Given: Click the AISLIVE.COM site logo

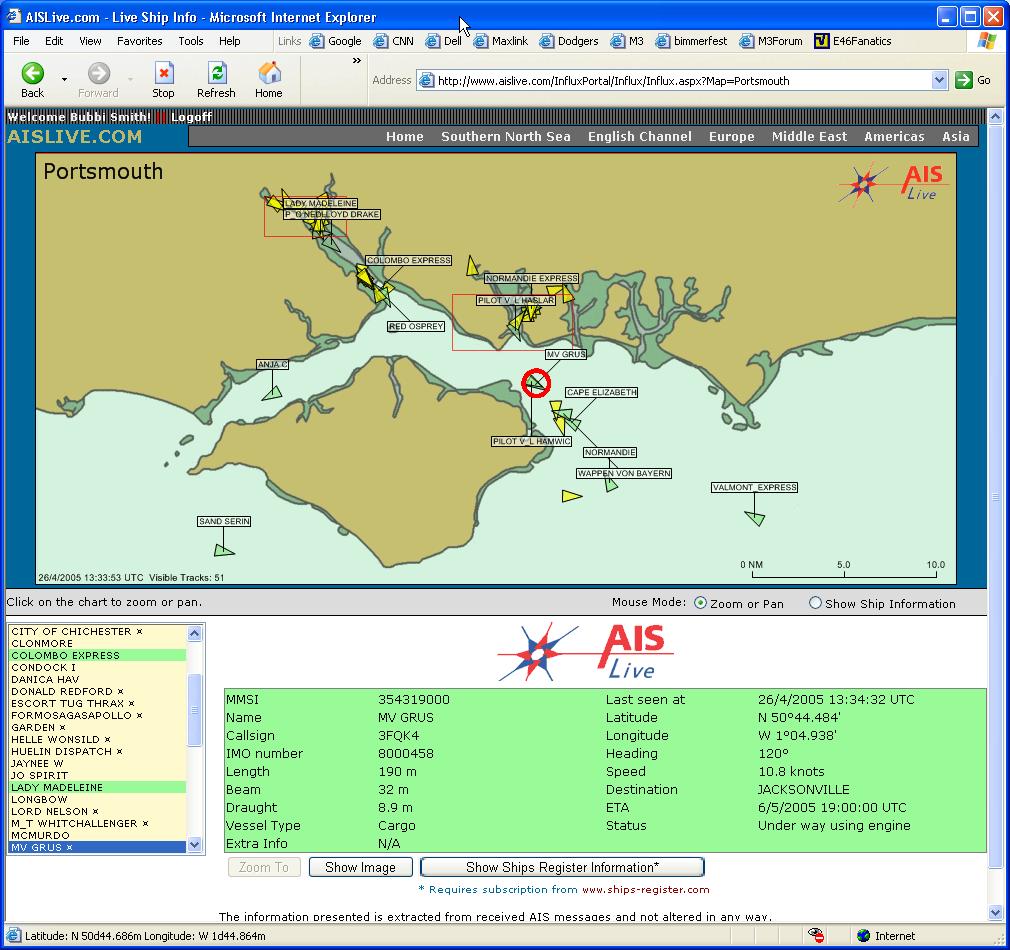Looking at the screenshot, I should pos(74,137).
